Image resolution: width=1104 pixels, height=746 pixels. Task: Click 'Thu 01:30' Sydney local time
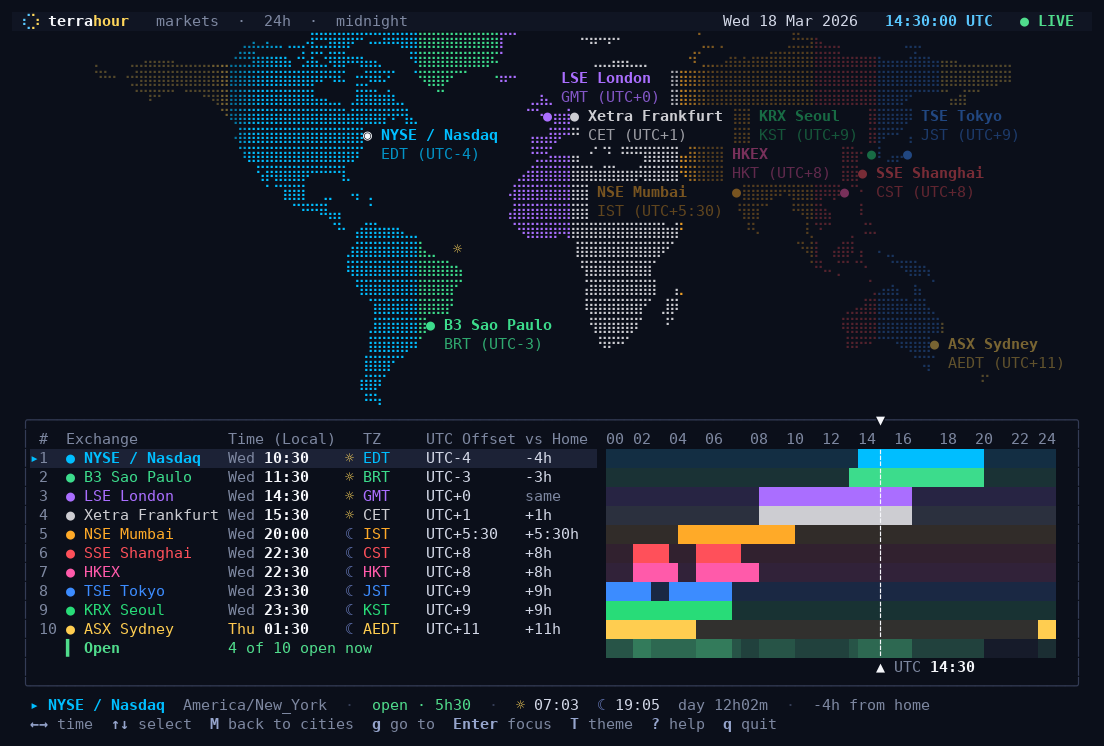(268, 629)
